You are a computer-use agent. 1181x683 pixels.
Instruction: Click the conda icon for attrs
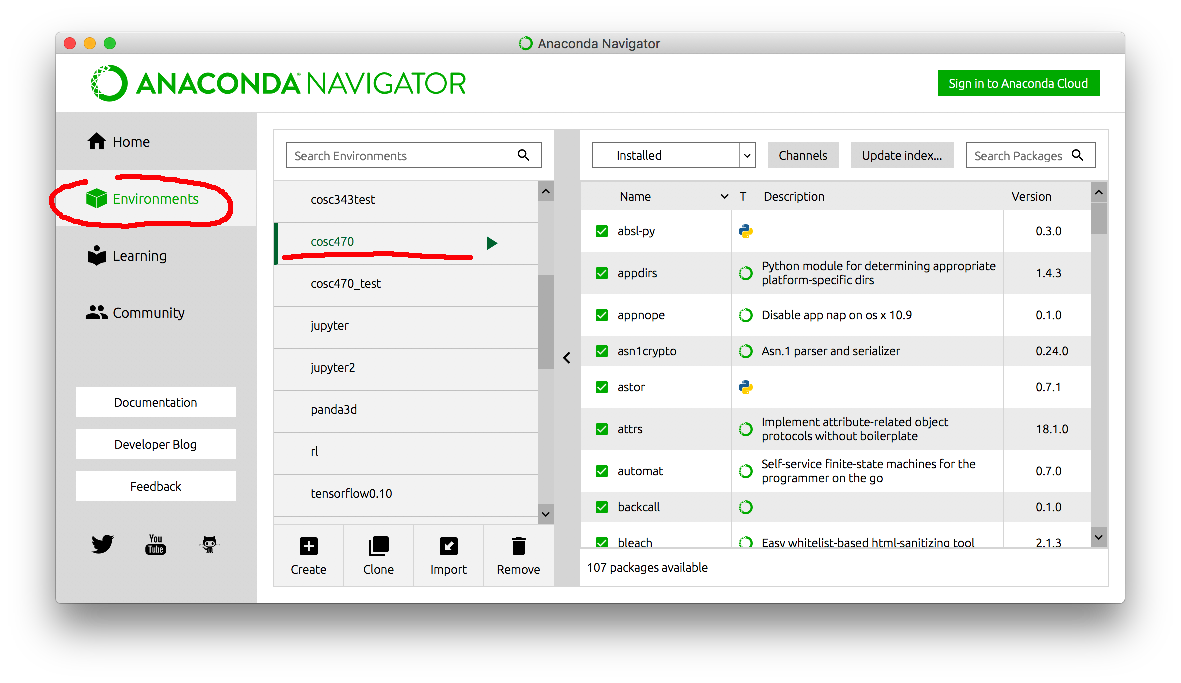(746, 429)
